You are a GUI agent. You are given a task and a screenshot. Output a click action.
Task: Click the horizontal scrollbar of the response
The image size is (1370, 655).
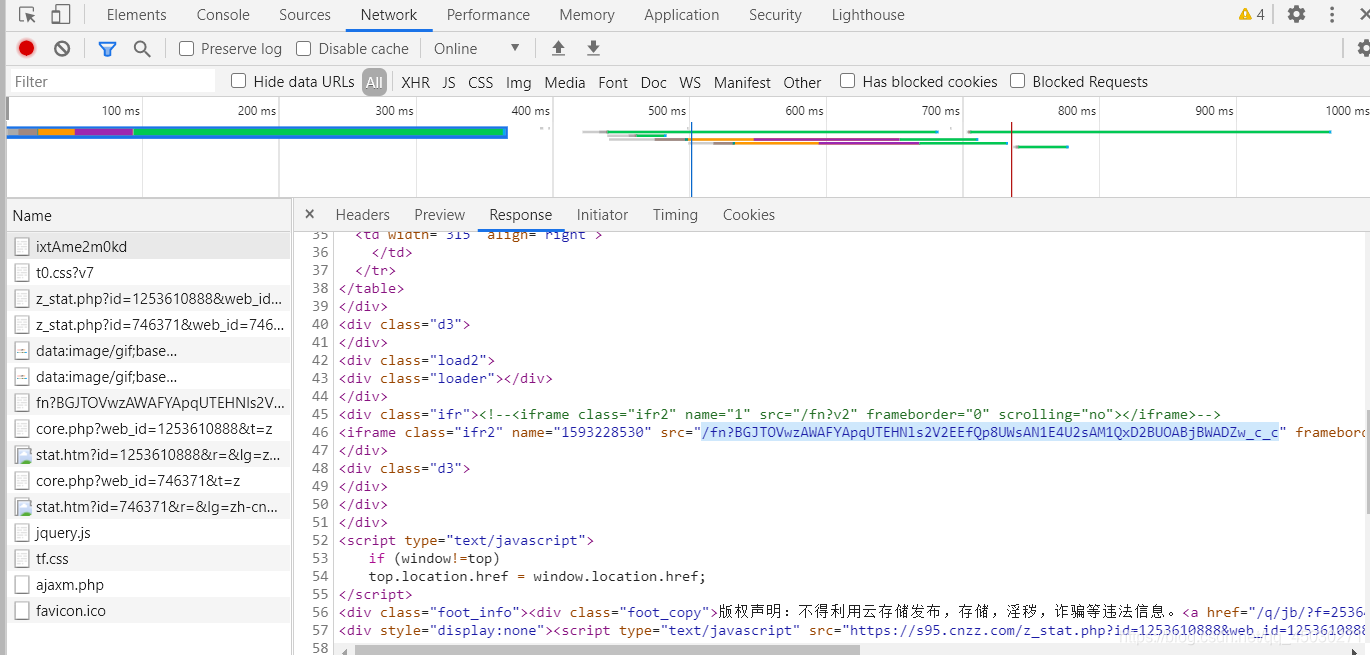(607, 650)
